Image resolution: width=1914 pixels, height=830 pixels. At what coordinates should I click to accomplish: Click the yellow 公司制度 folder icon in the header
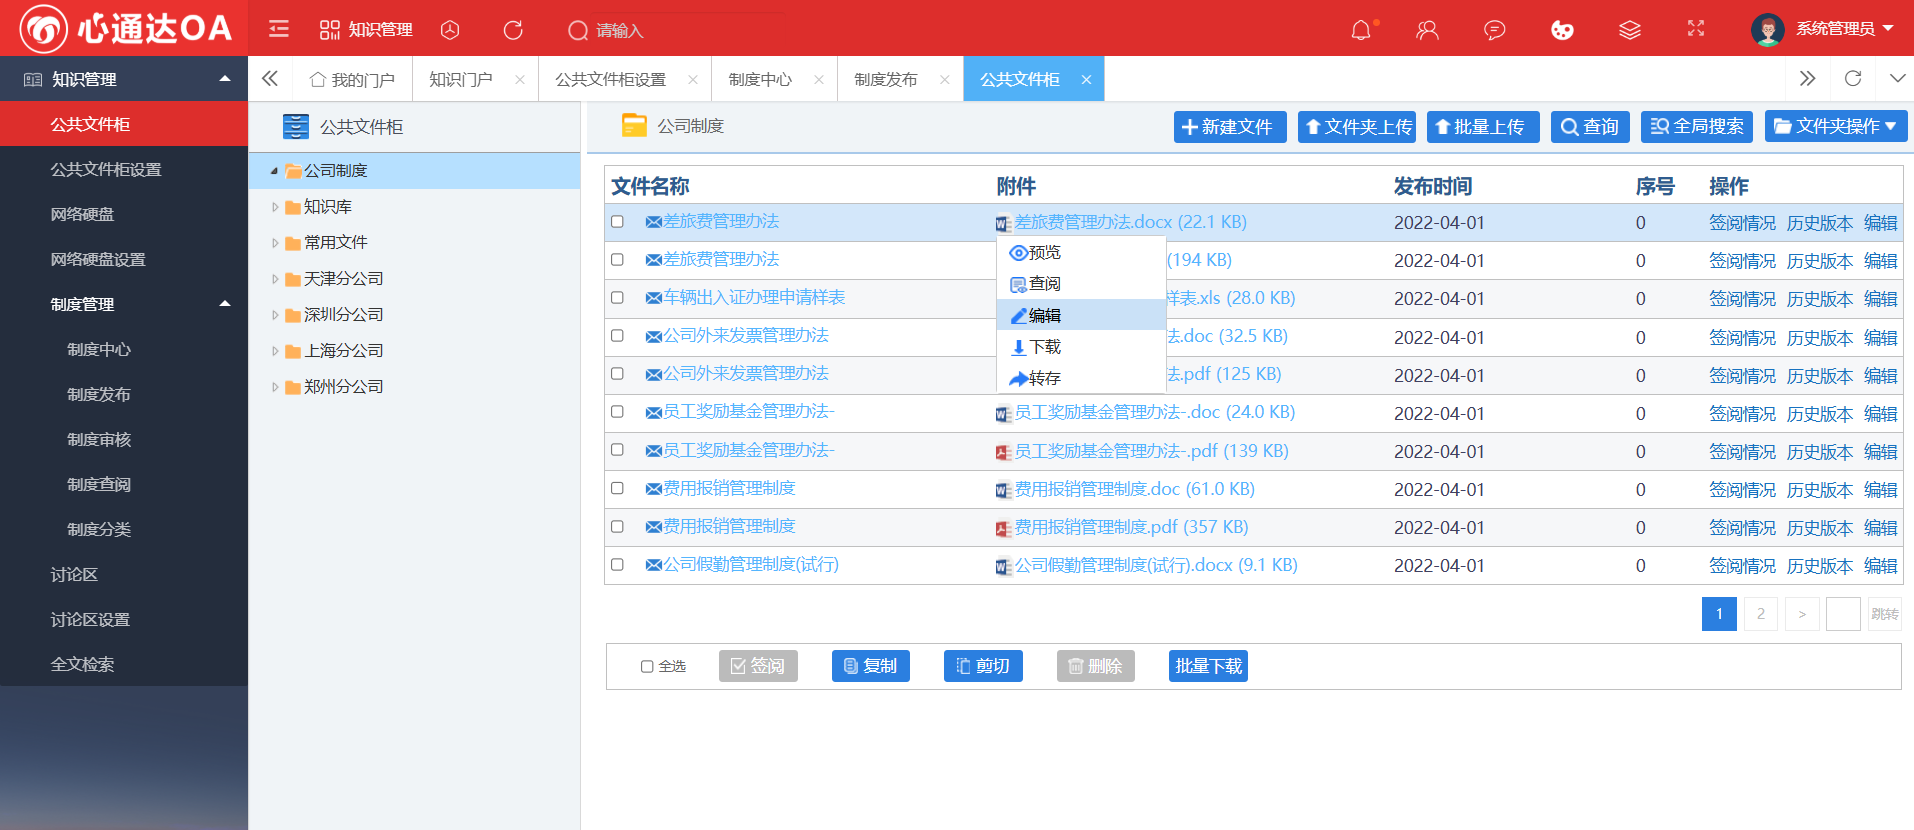[x=634, y=125]
